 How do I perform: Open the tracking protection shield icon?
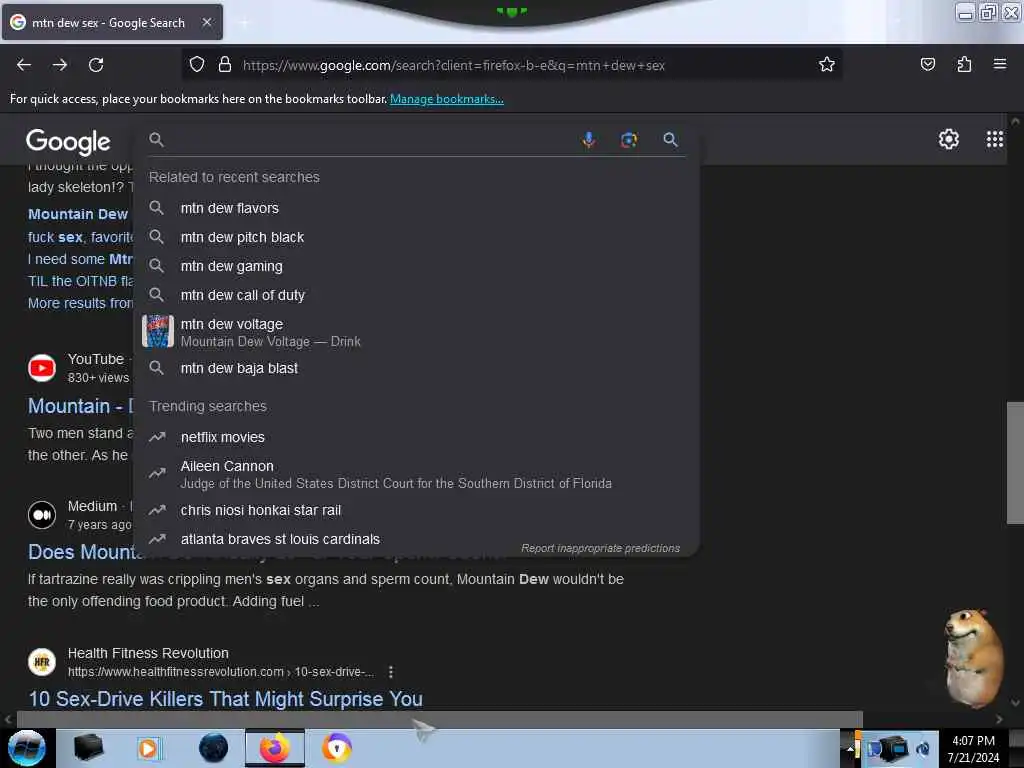(197, 65)
